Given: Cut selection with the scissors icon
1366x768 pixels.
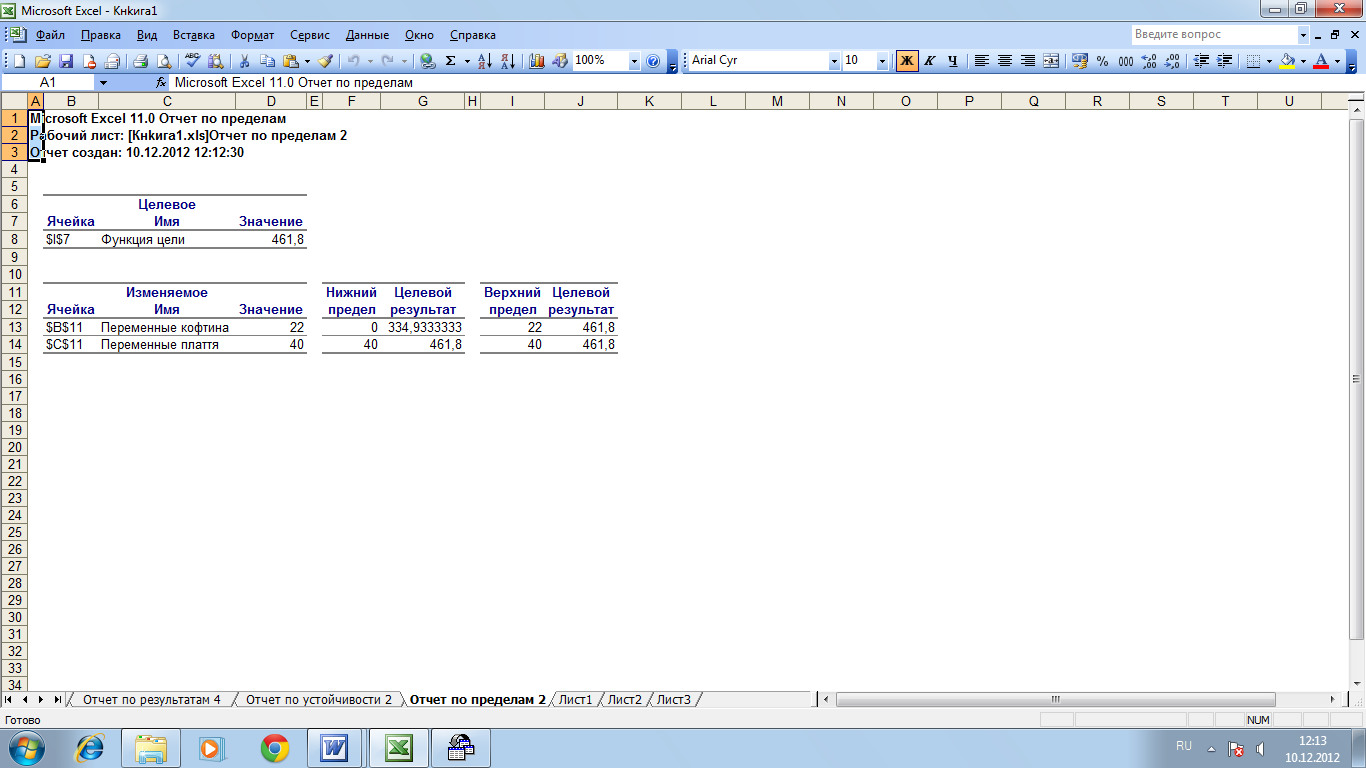Looking at the screenshot, I should pyautogui.click(x=245, y=61).
